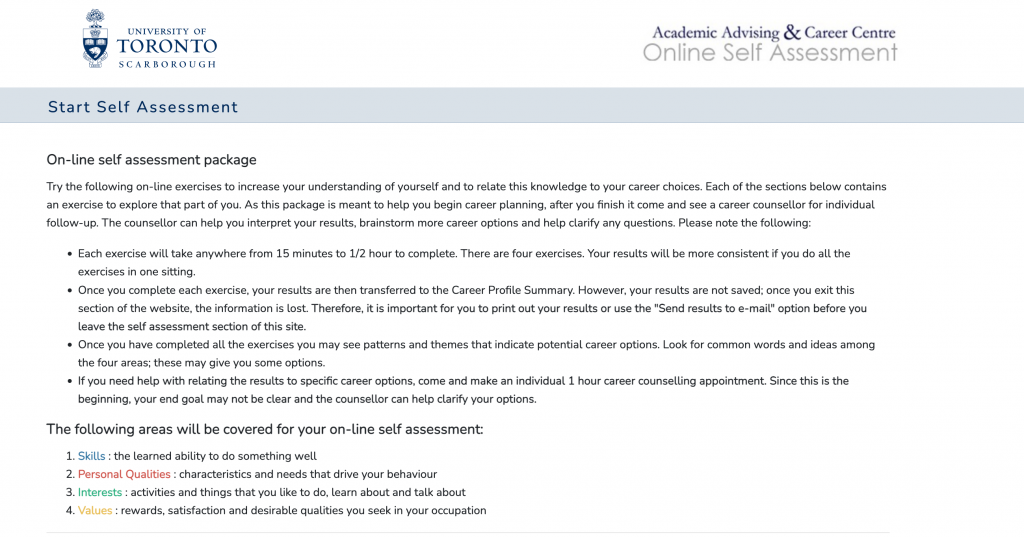
Task: Click the Online Self Assessment banner text
Action: (x=770, y=53)
